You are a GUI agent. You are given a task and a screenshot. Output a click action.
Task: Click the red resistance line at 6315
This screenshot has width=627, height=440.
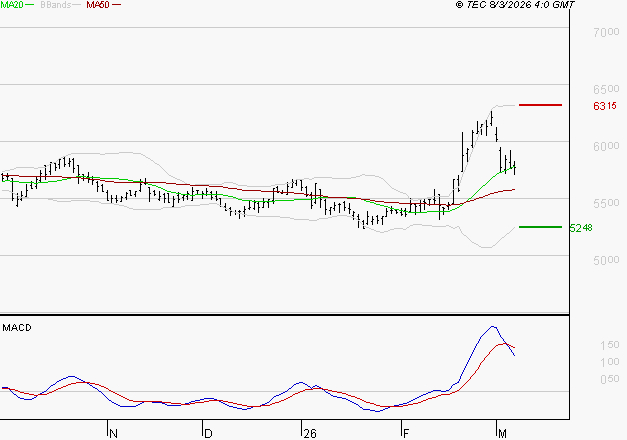pyautogui.click(x=540, y=105)
